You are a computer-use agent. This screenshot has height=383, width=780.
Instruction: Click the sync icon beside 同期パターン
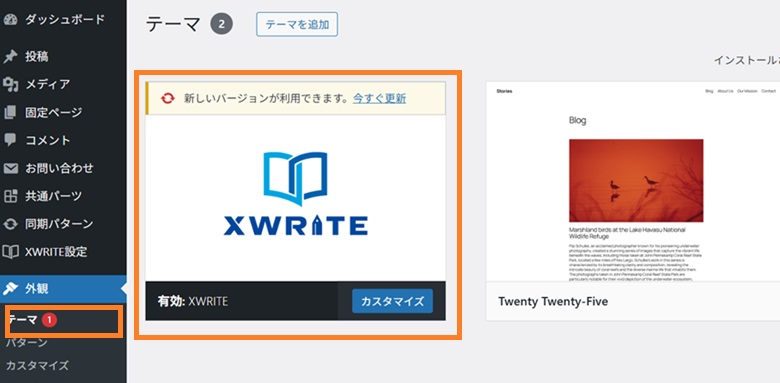pos(11,224)
